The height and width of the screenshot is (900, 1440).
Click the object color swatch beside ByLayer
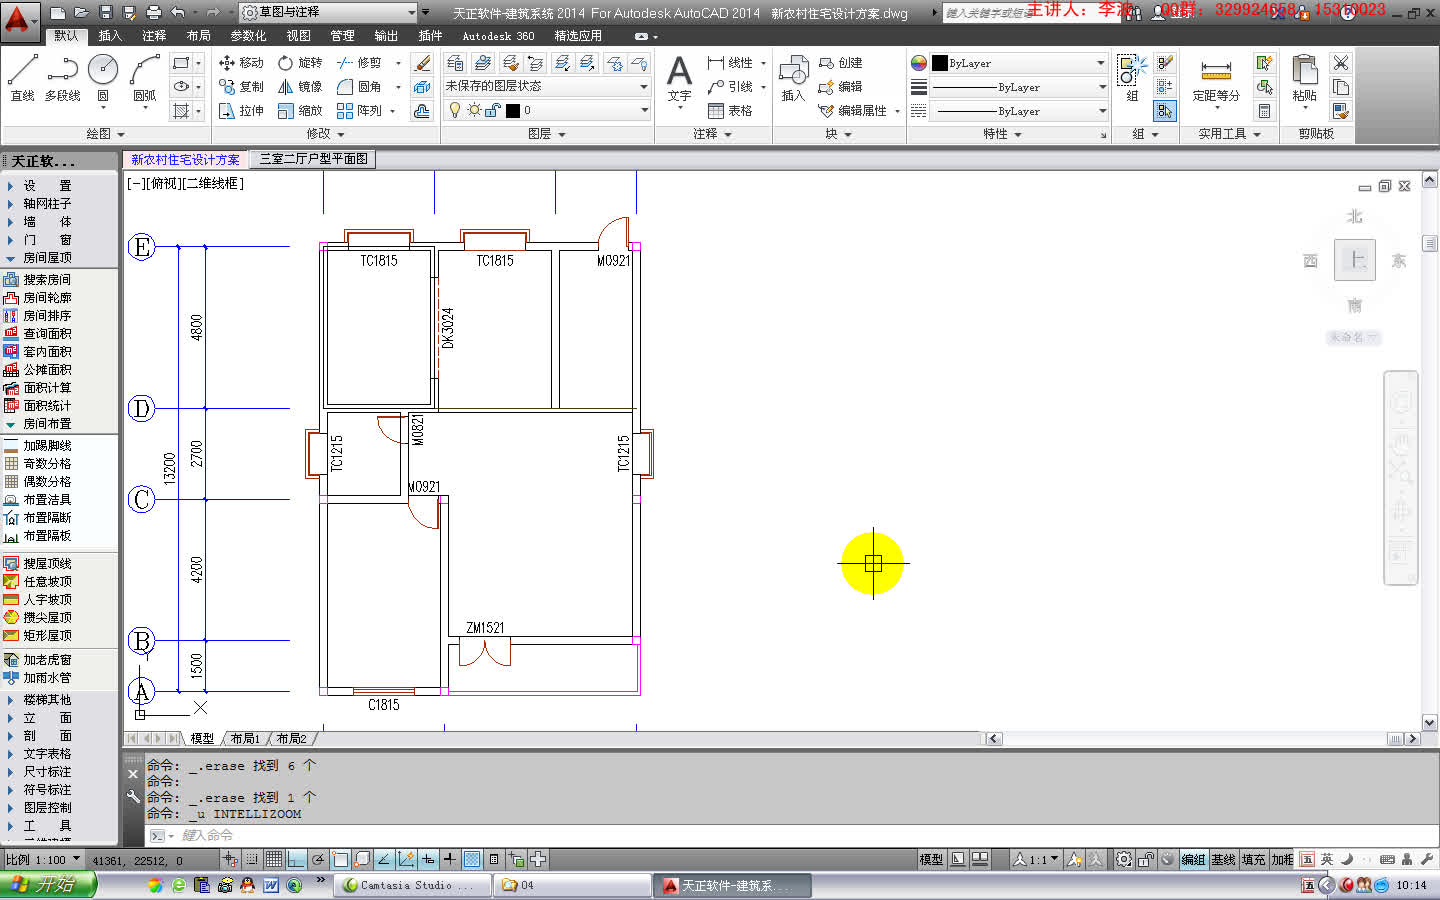[x=939, y=63]
